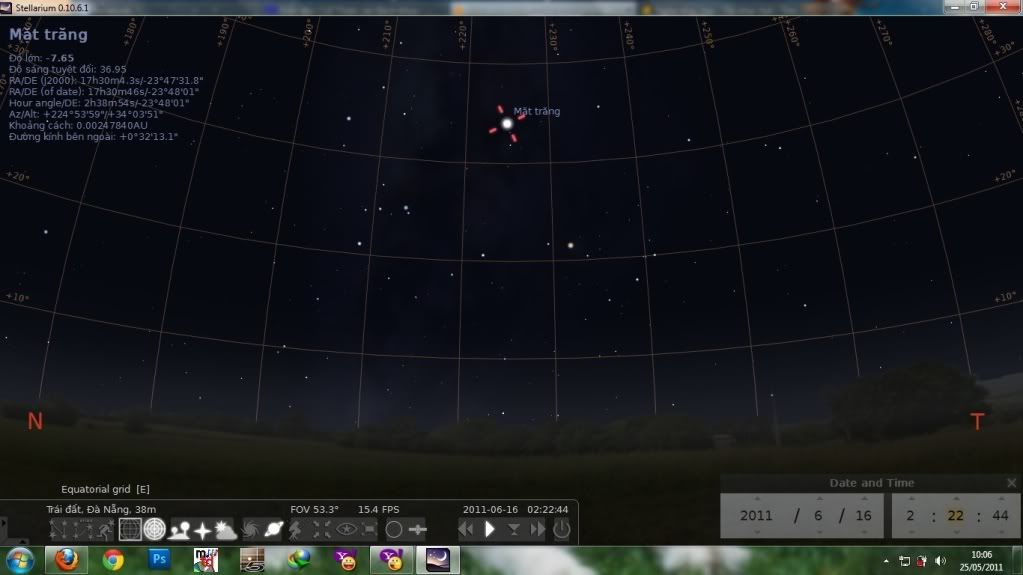Increase the year with the up arrow

[x=756, y=499]
